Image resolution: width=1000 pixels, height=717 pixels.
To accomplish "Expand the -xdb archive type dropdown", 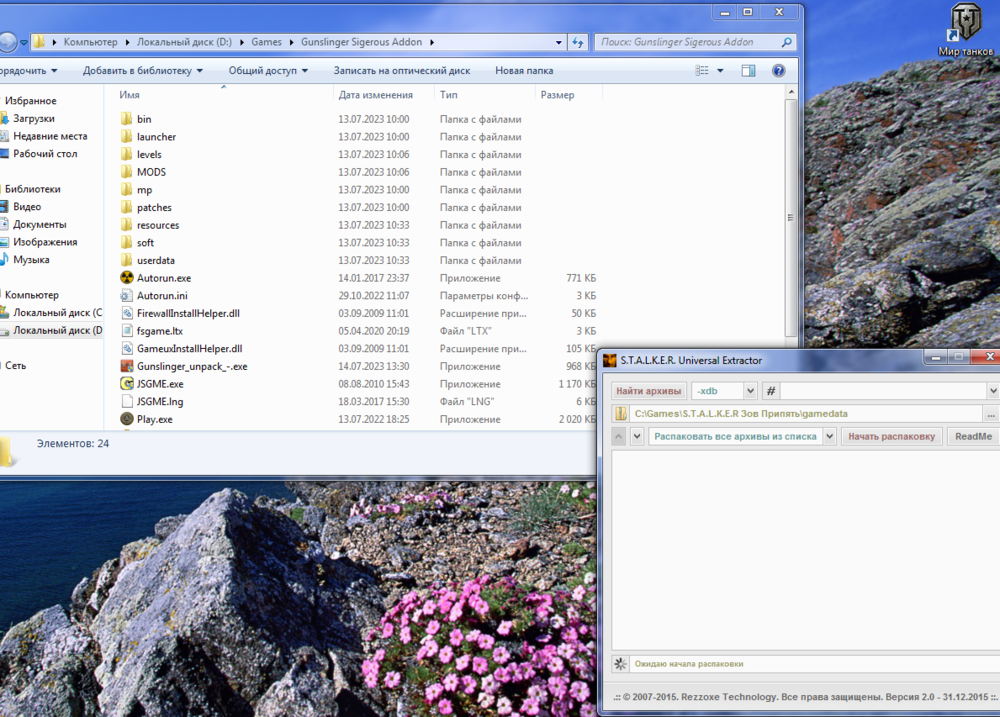I will point(750,391).
